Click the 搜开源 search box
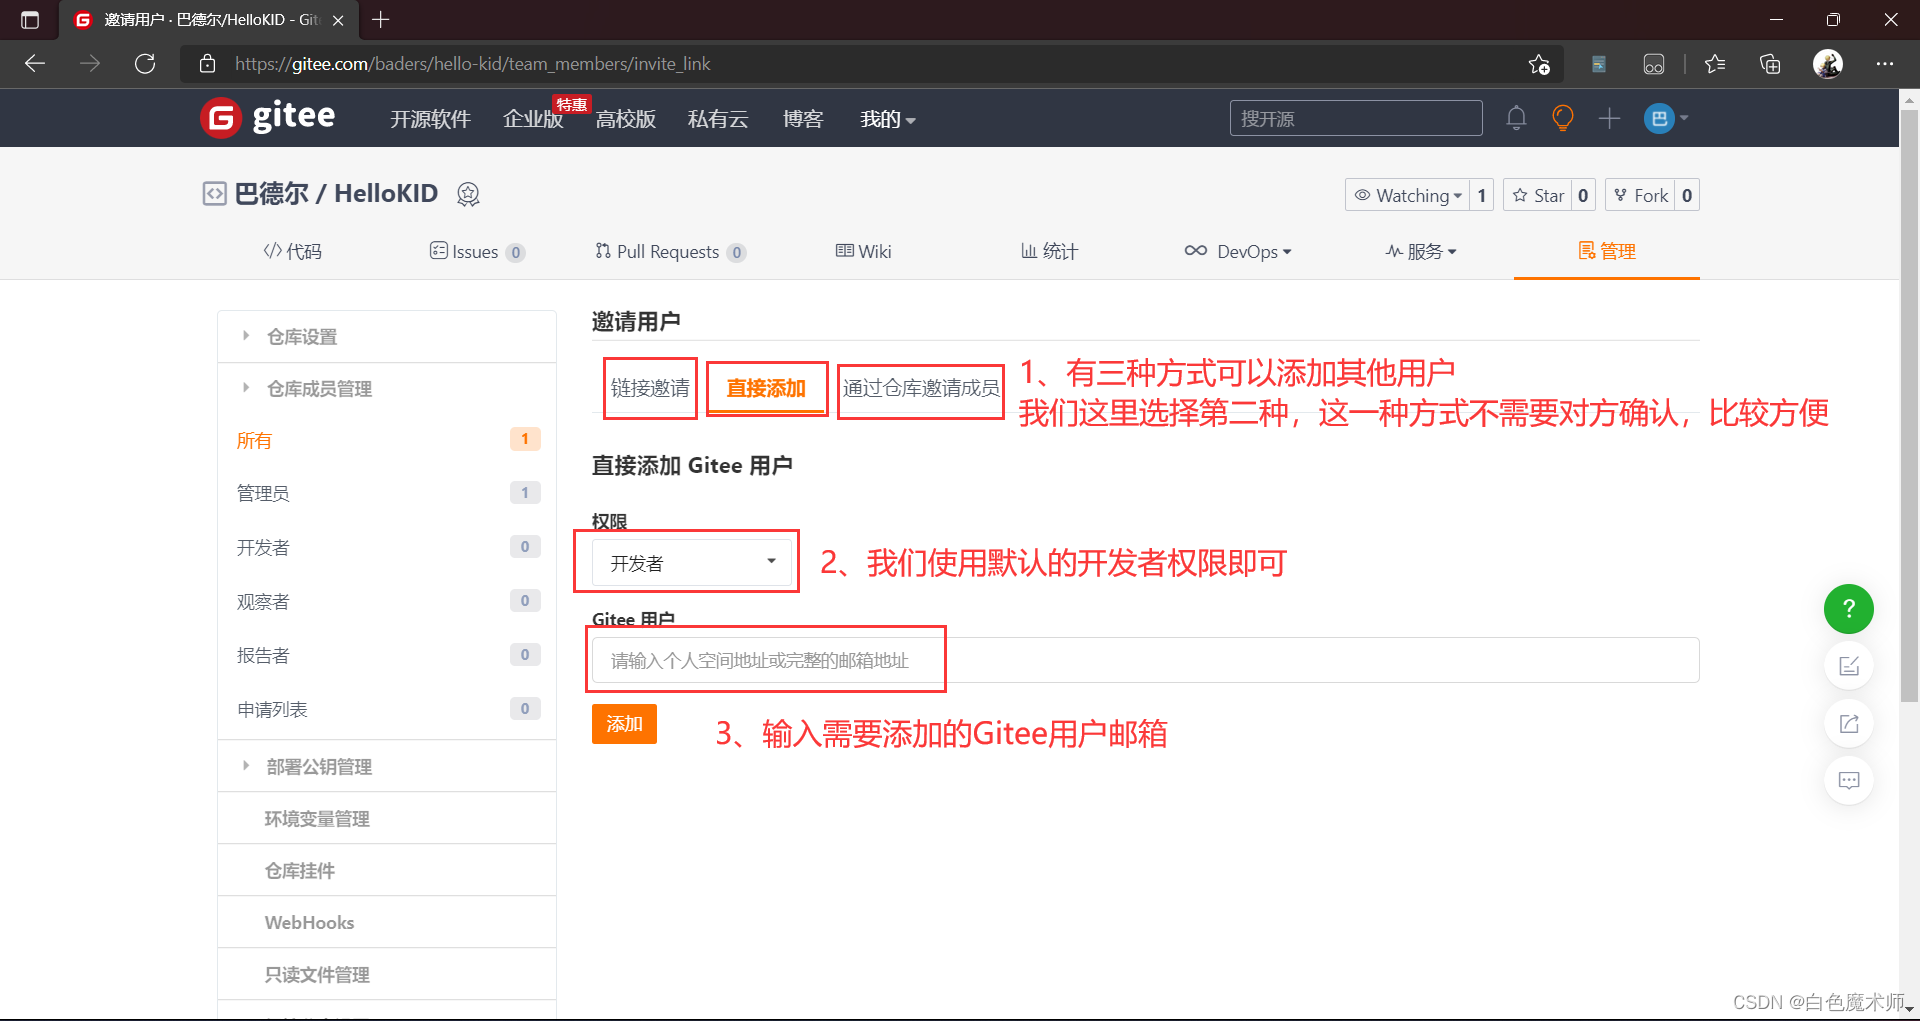The width and height of the screenshot is (1920, 1021). click(1356, 118)
